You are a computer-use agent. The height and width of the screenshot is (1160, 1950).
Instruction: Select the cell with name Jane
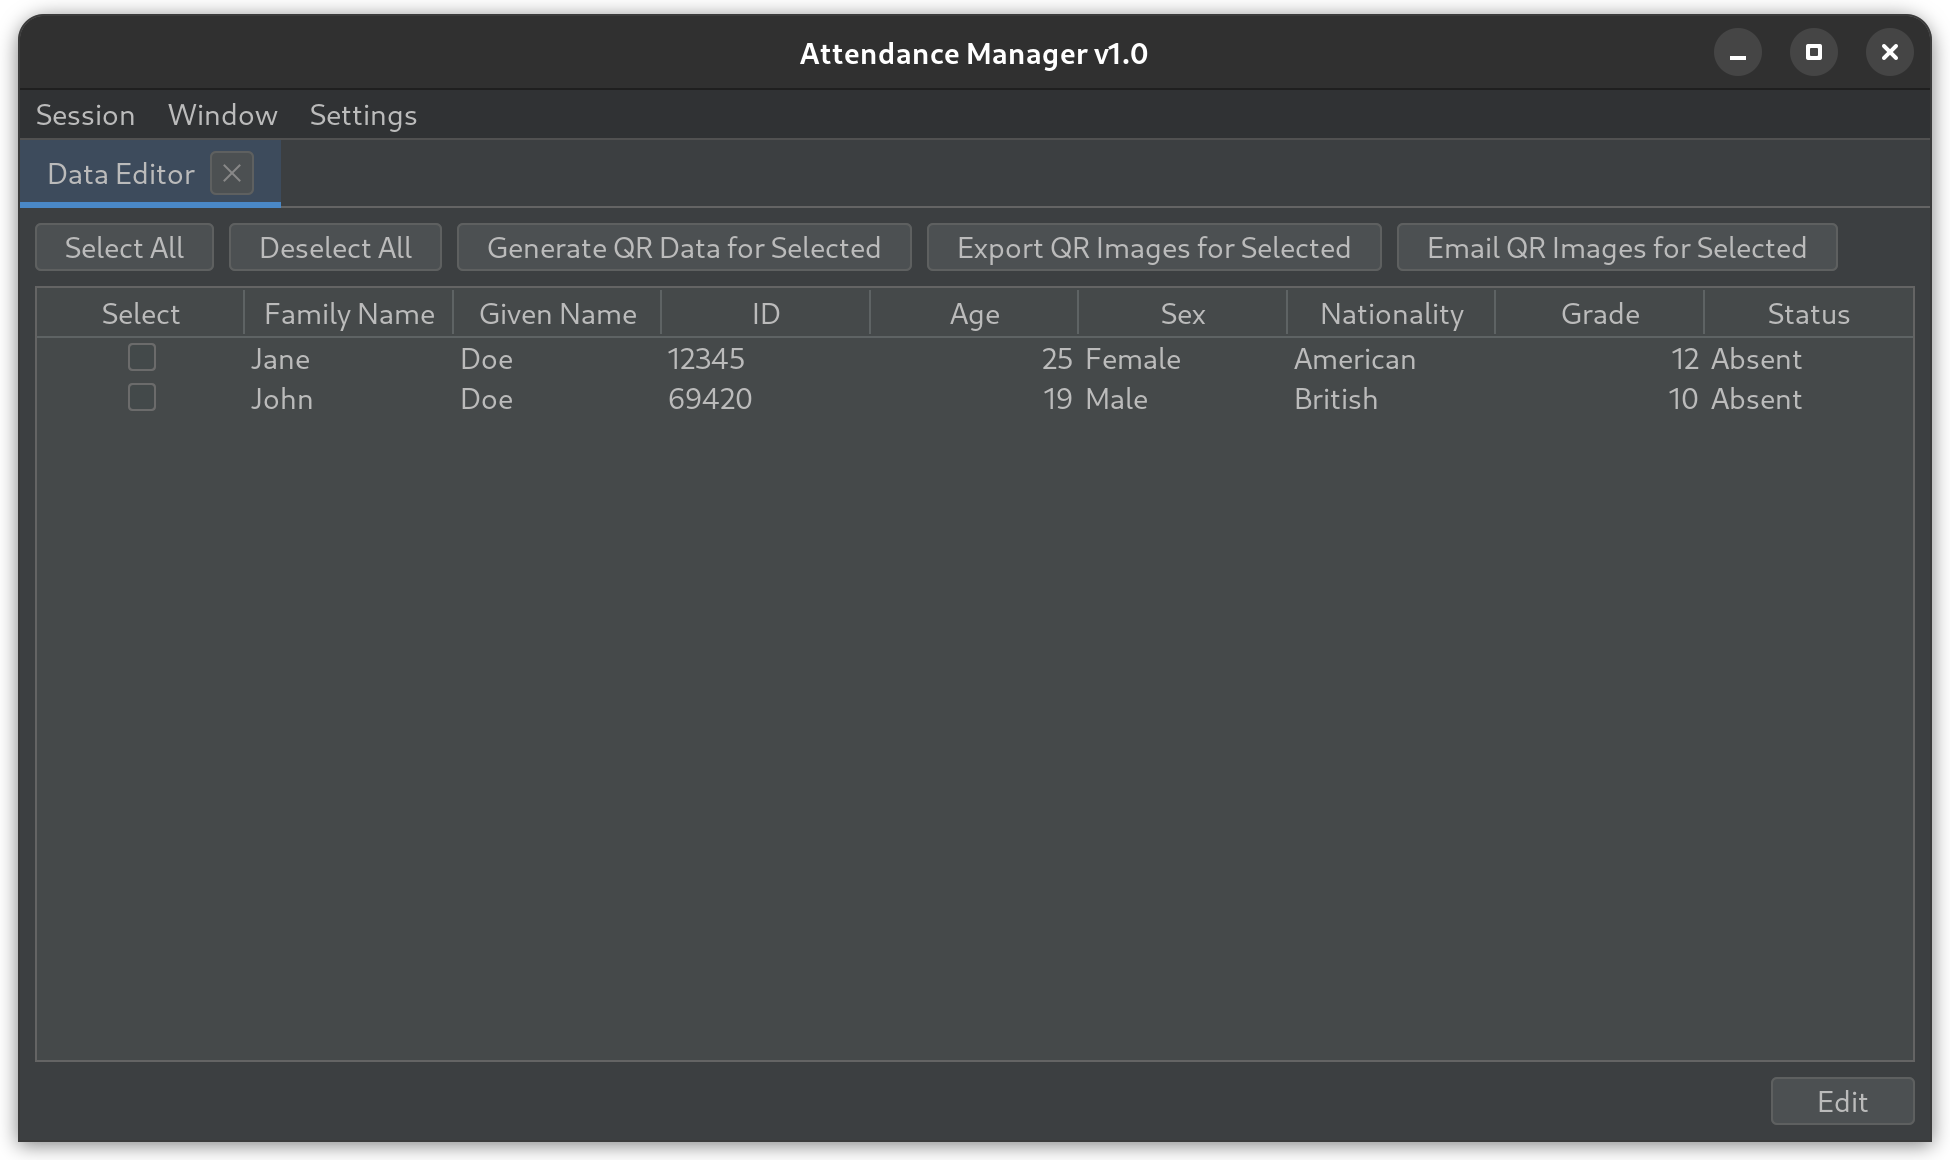[349, 358]
